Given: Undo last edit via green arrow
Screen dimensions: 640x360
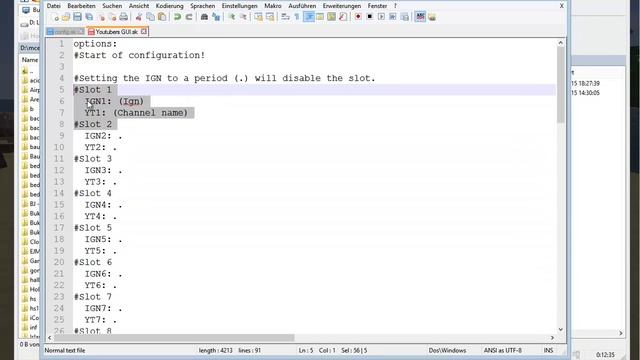Looking at the screenshot, I should click(x=177, y=17).
